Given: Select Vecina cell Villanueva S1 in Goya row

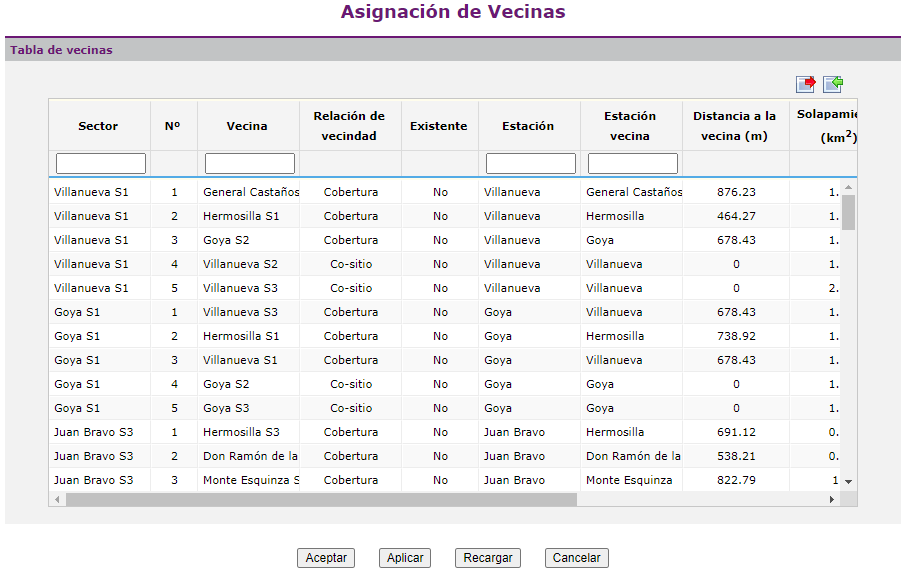Looking at the screenshot, I should coord(240,360).
